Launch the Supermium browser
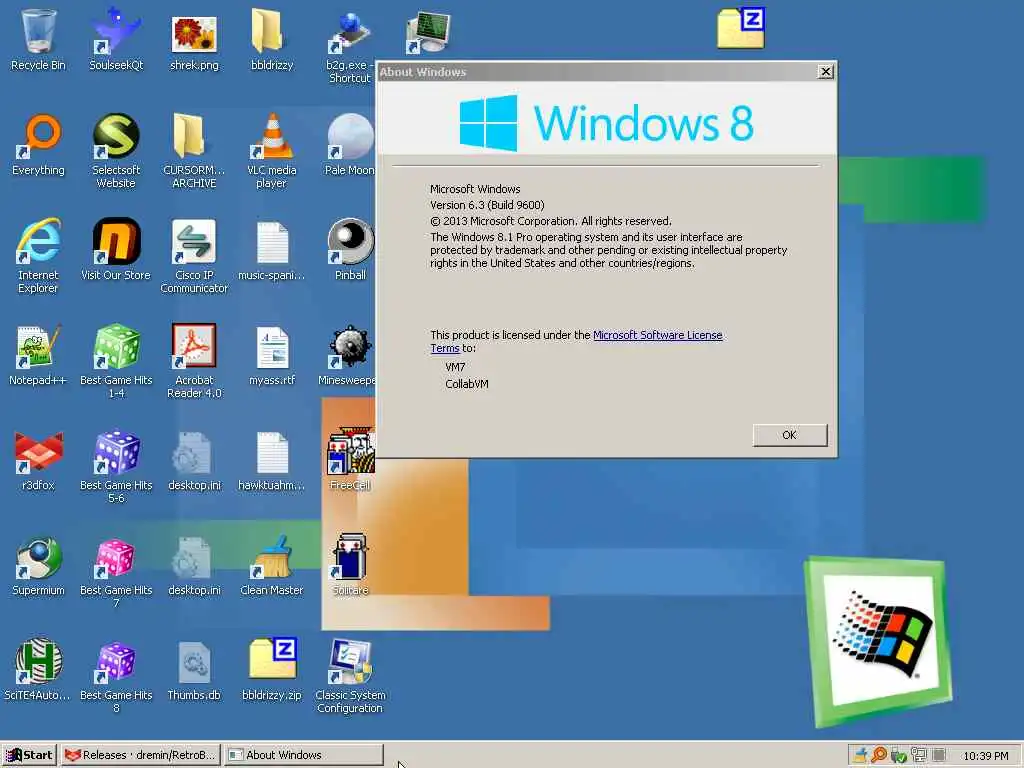Viewport: 1024px width, 768px height. coord(39,565)
